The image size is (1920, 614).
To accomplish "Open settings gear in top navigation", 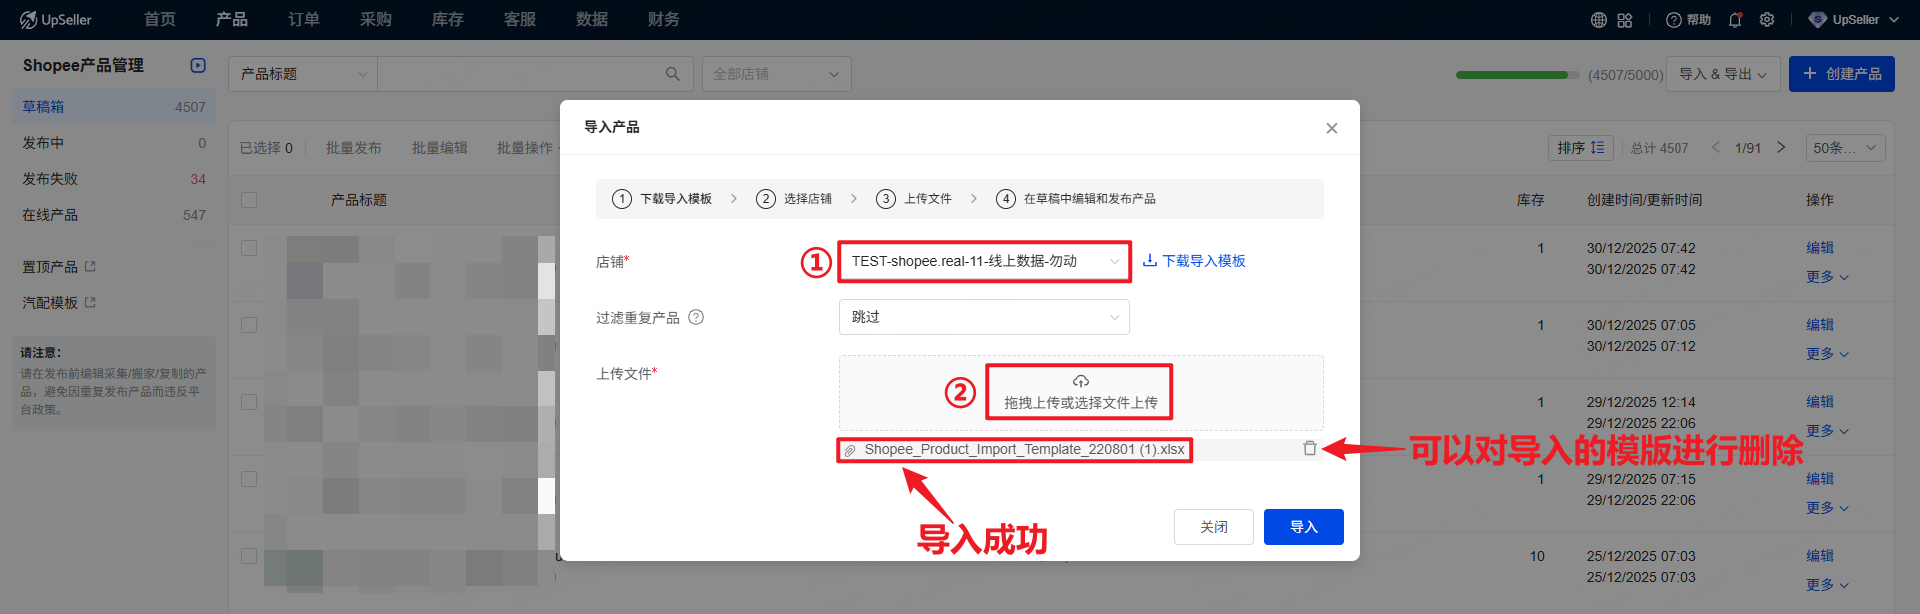I will [x=1767, y=20].
